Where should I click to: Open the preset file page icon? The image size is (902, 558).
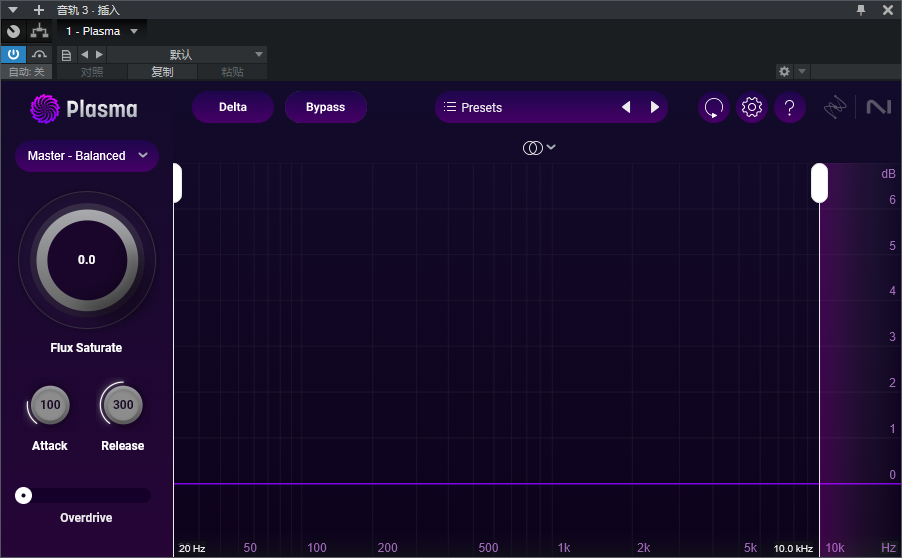click(66, 55)
